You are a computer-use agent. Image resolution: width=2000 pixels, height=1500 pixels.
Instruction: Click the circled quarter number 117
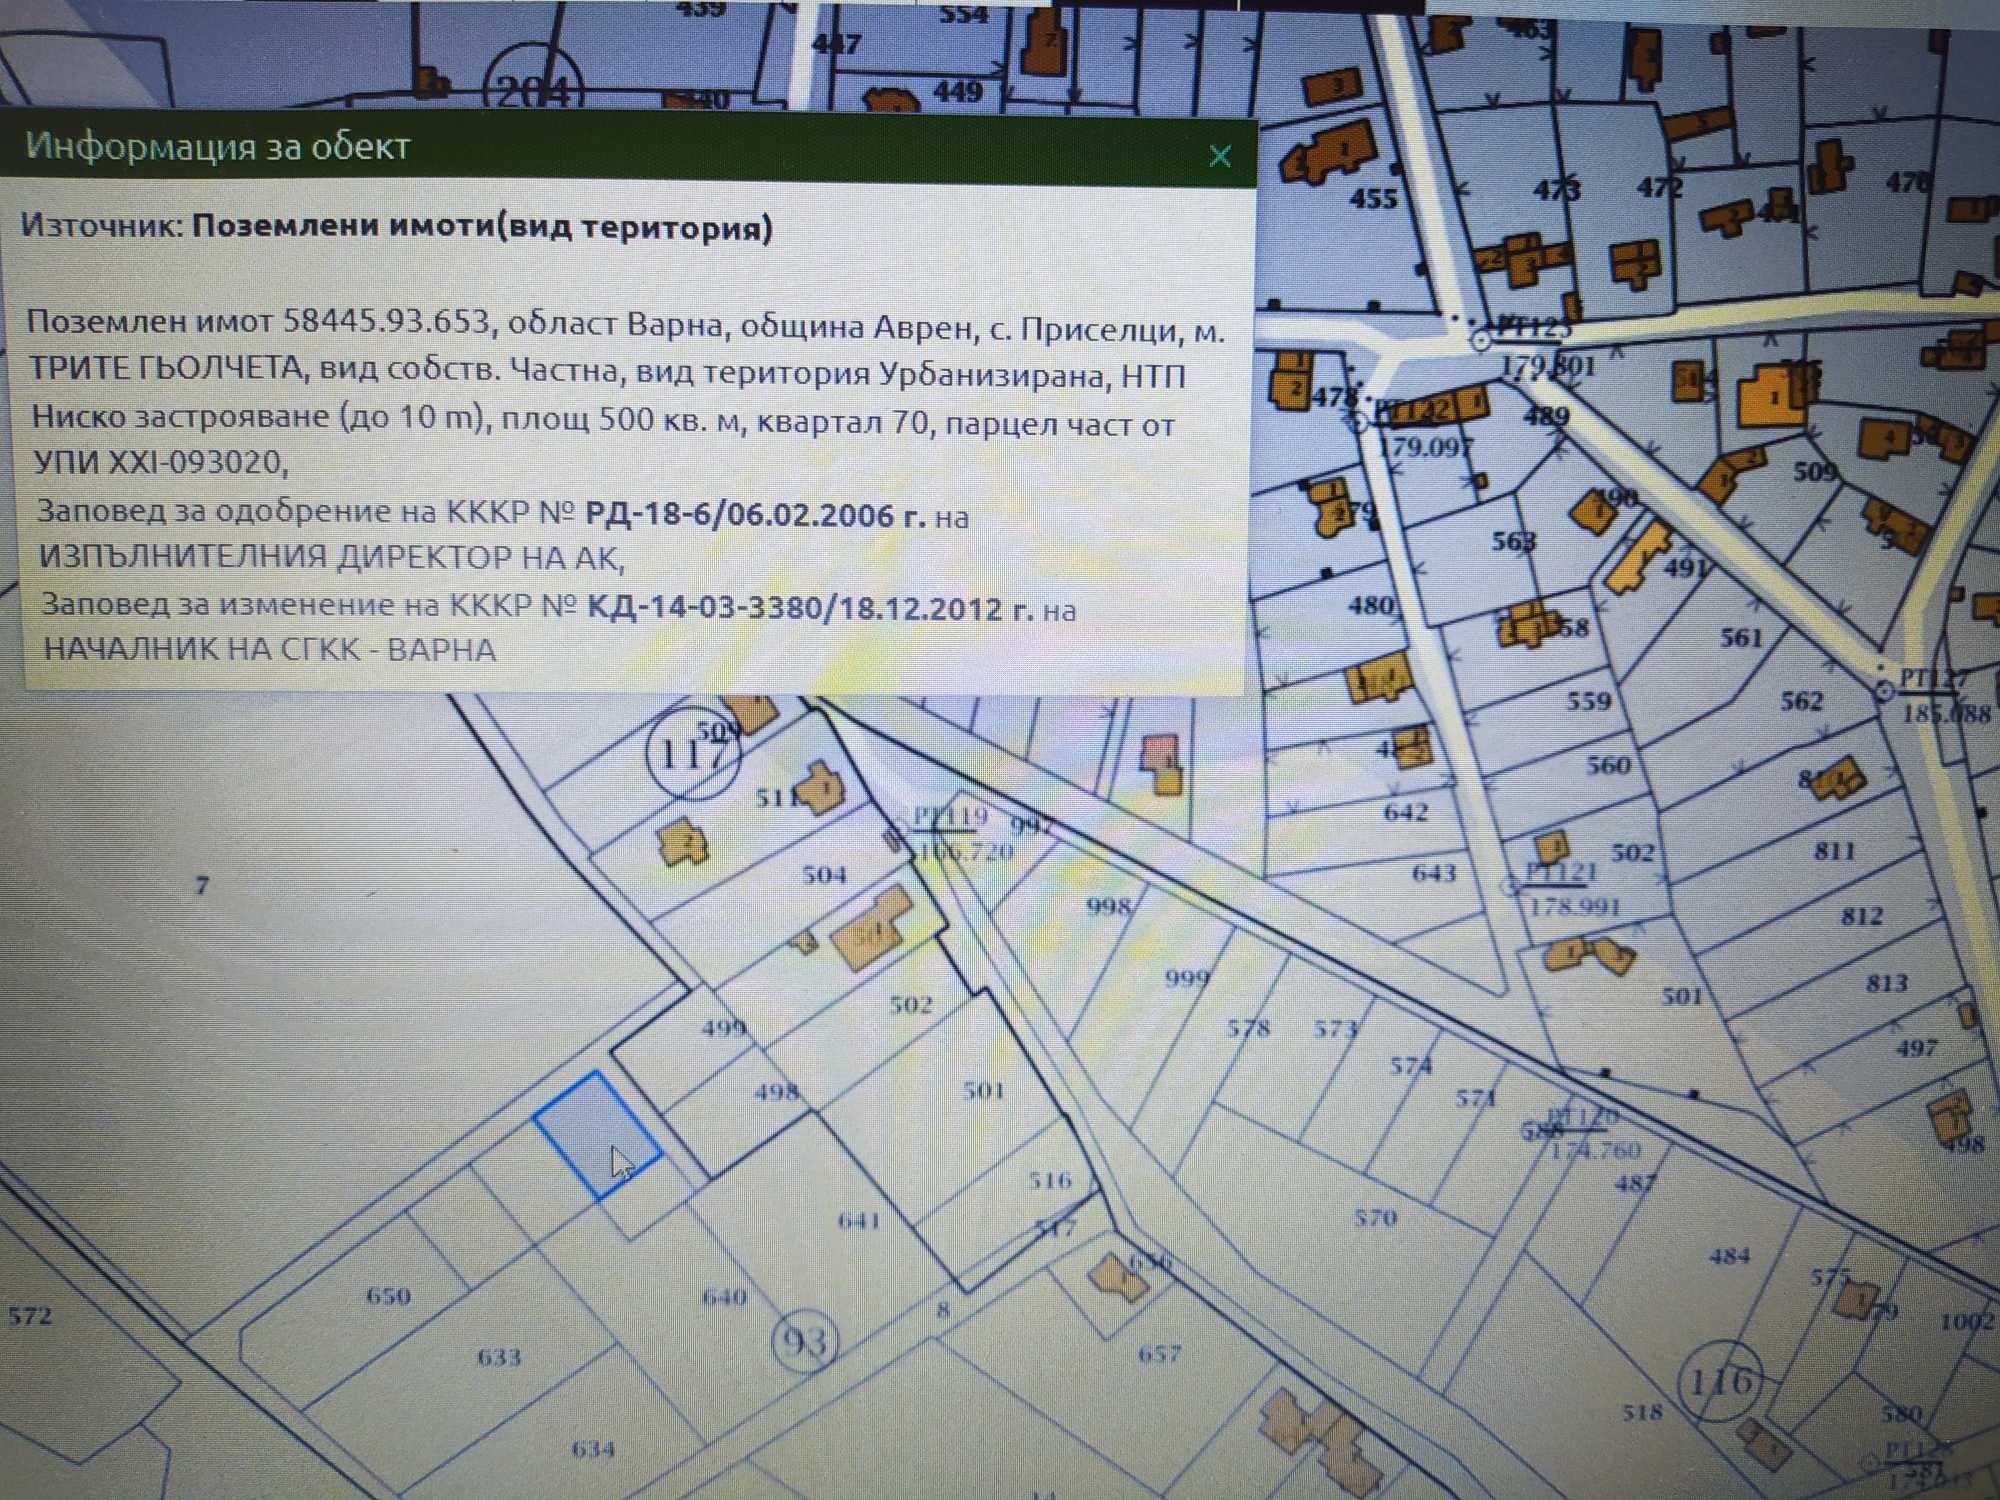pos(693,753)
